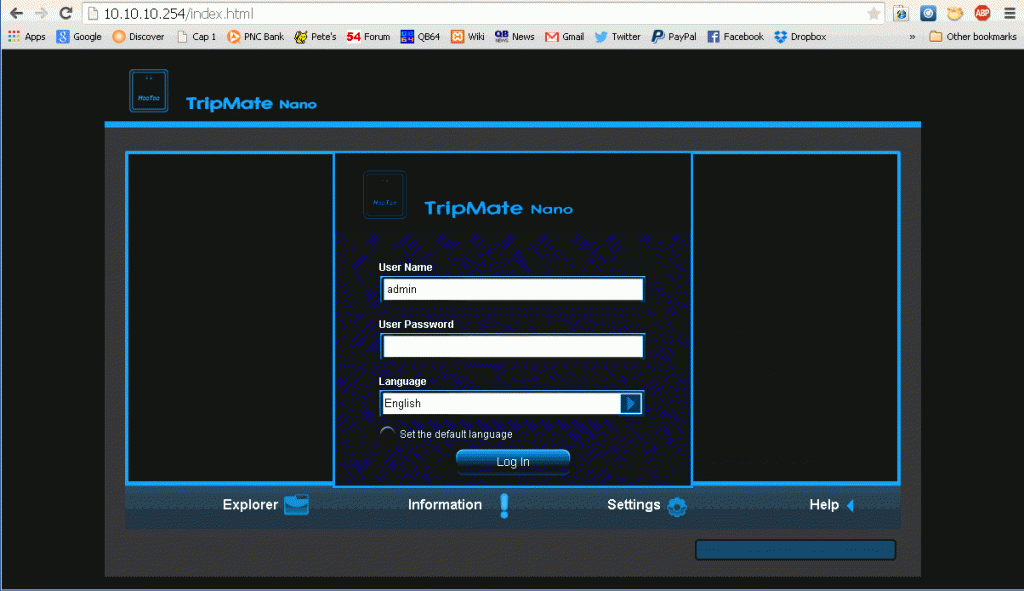Open the News bookmark

tap(515, 37)
